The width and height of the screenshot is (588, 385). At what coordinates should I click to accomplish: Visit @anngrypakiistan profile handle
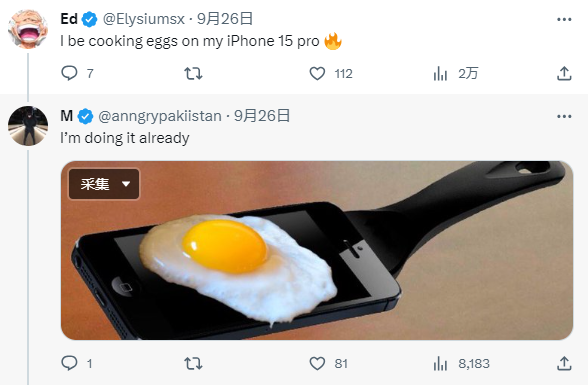(160, 116)
